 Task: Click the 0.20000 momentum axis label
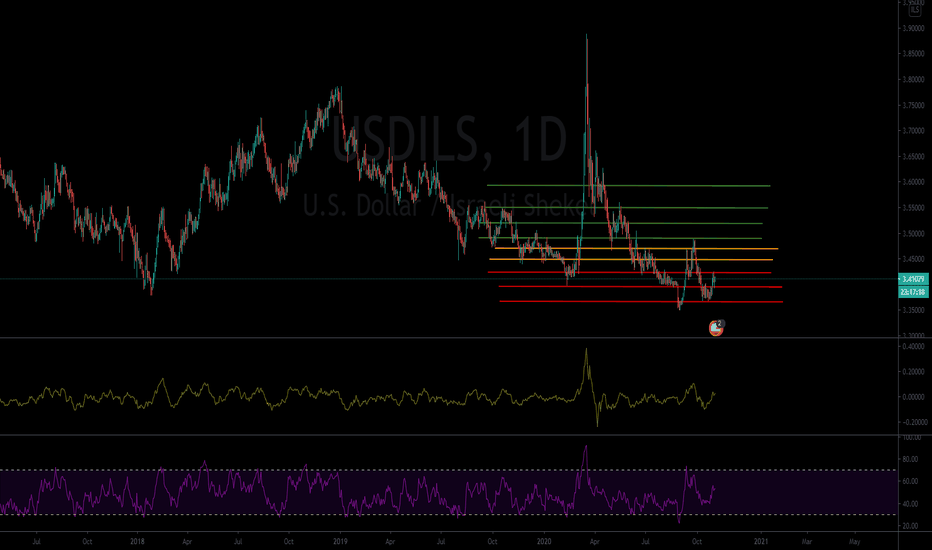point(914,372)
